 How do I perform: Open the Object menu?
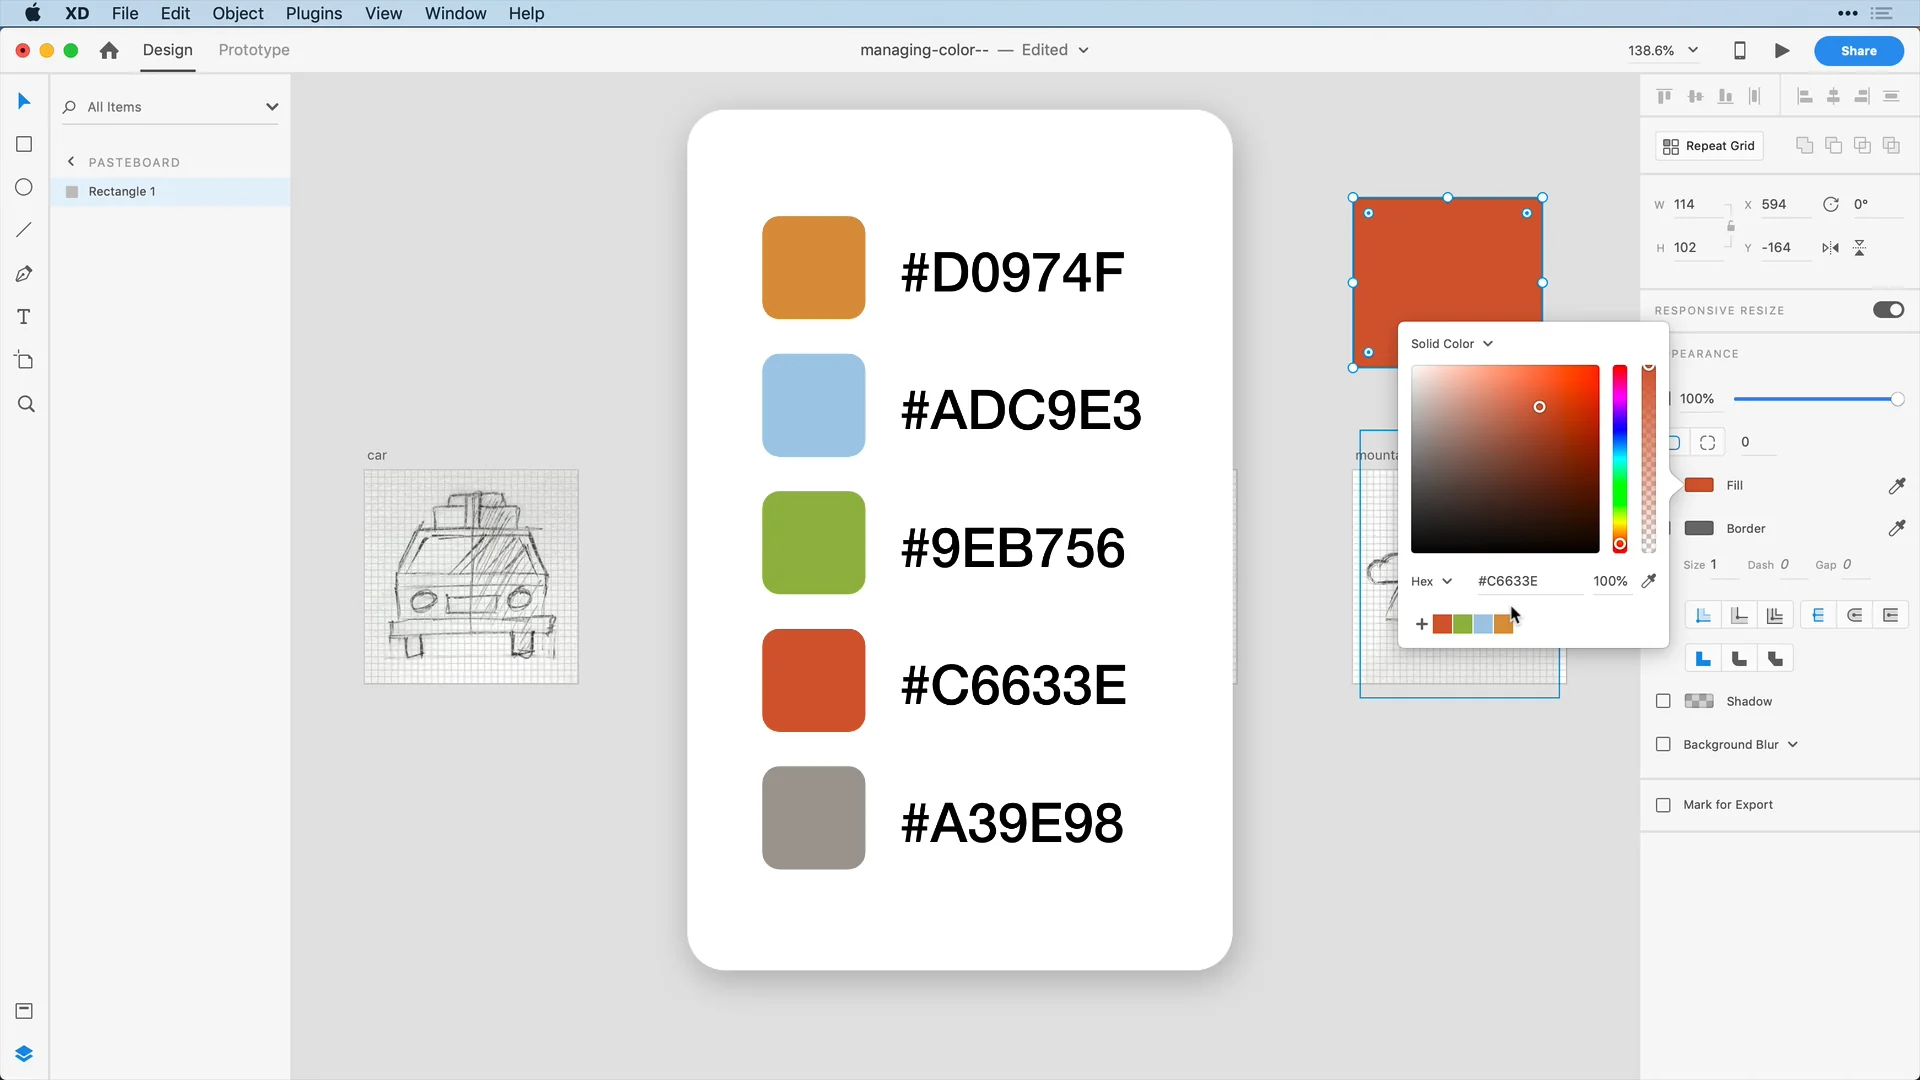coord(238,13)
